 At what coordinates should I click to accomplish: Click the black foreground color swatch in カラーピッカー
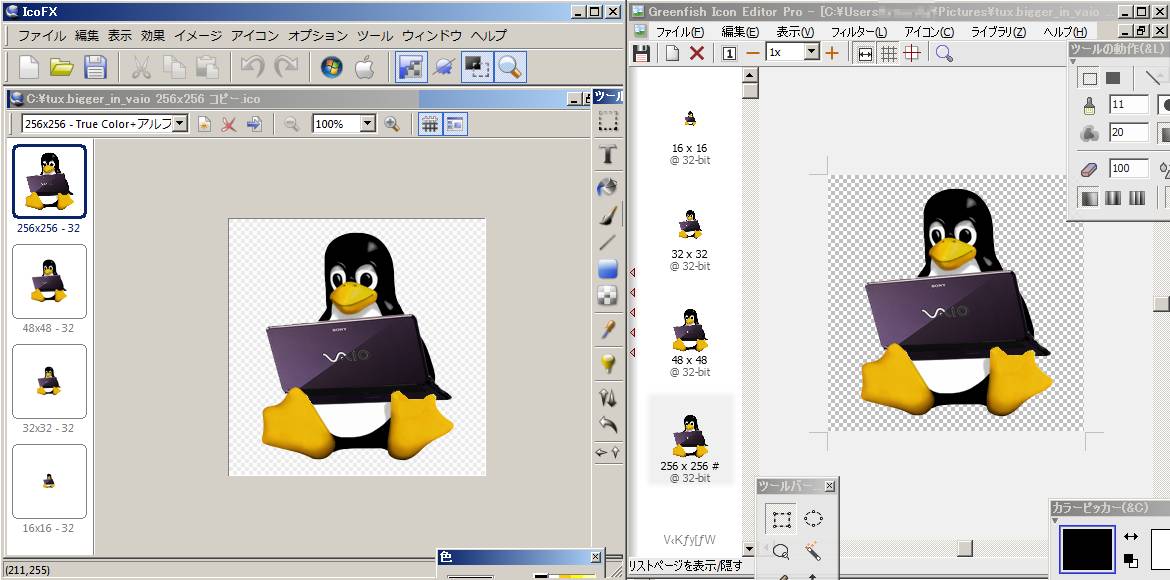1087,550
